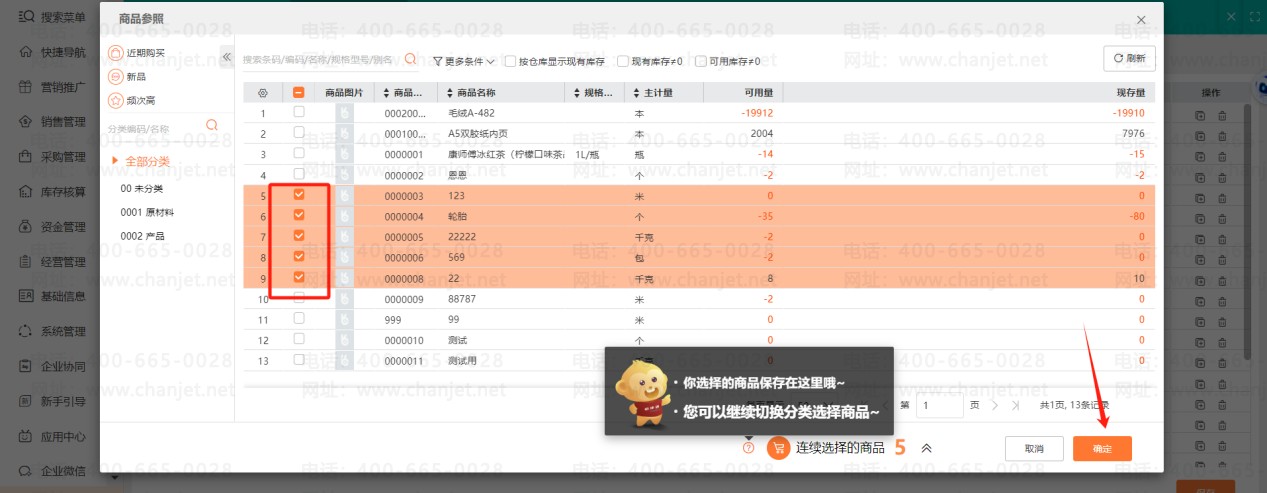
Task: Click the 搜索菜单 icon in the main sidebar
Action: [x=27, y=17]
